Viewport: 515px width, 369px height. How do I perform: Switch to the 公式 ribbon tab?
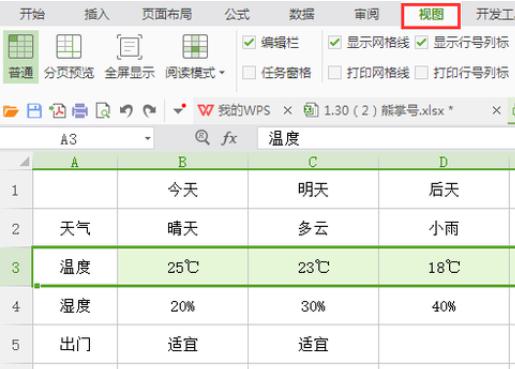coord(237,15)
